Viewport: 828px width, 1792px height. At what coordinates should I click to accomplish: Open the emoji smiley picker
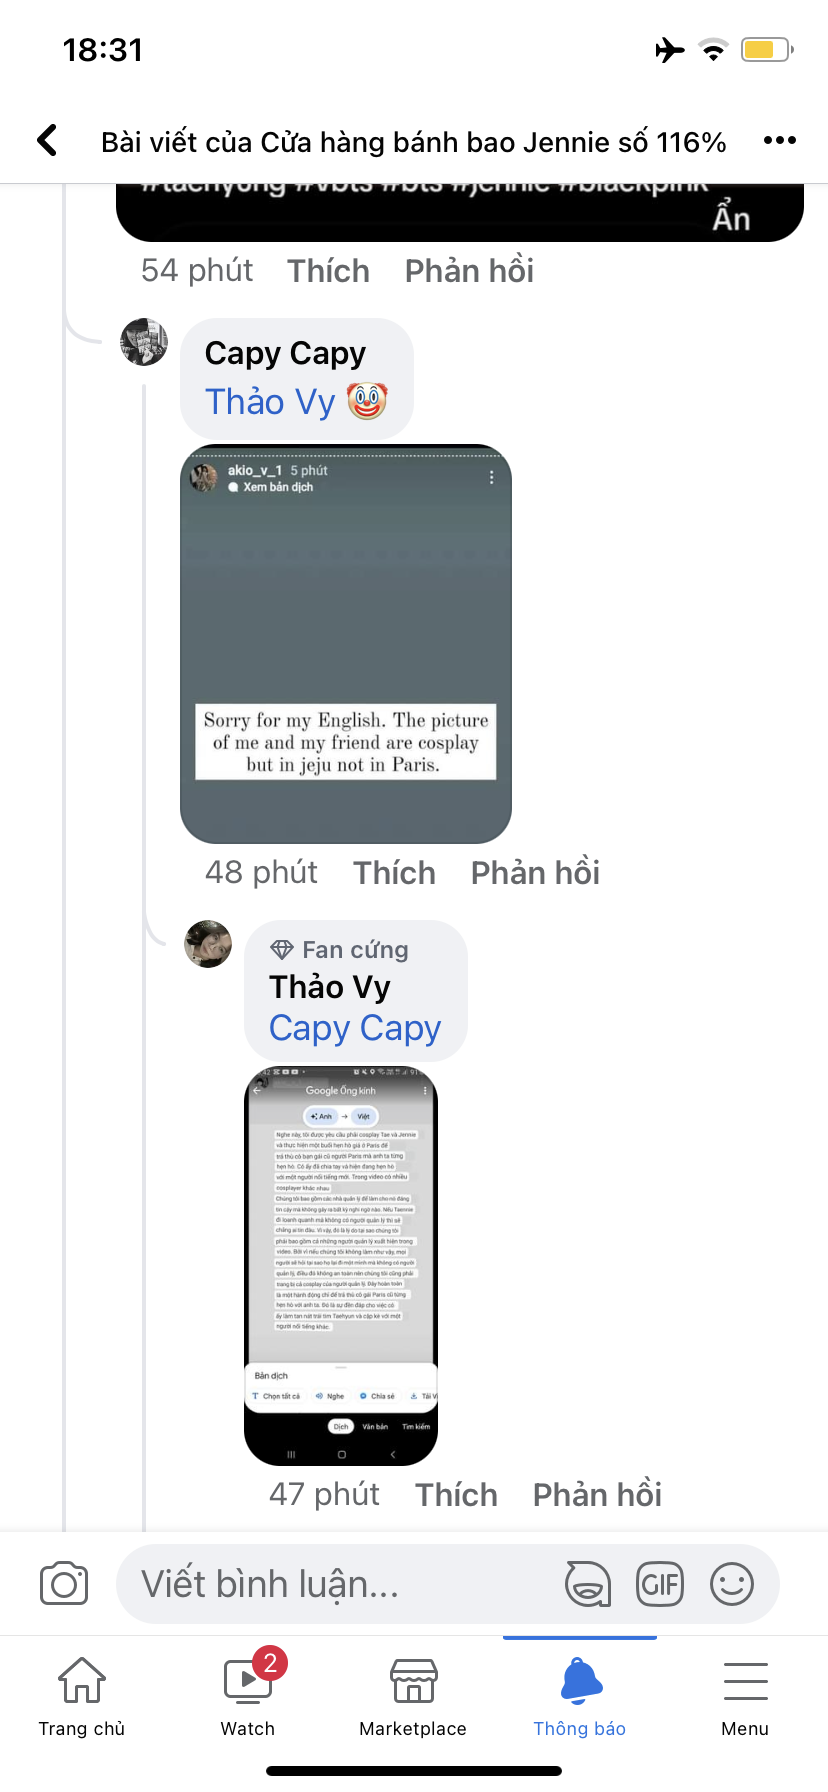[x=732, y=1584]
